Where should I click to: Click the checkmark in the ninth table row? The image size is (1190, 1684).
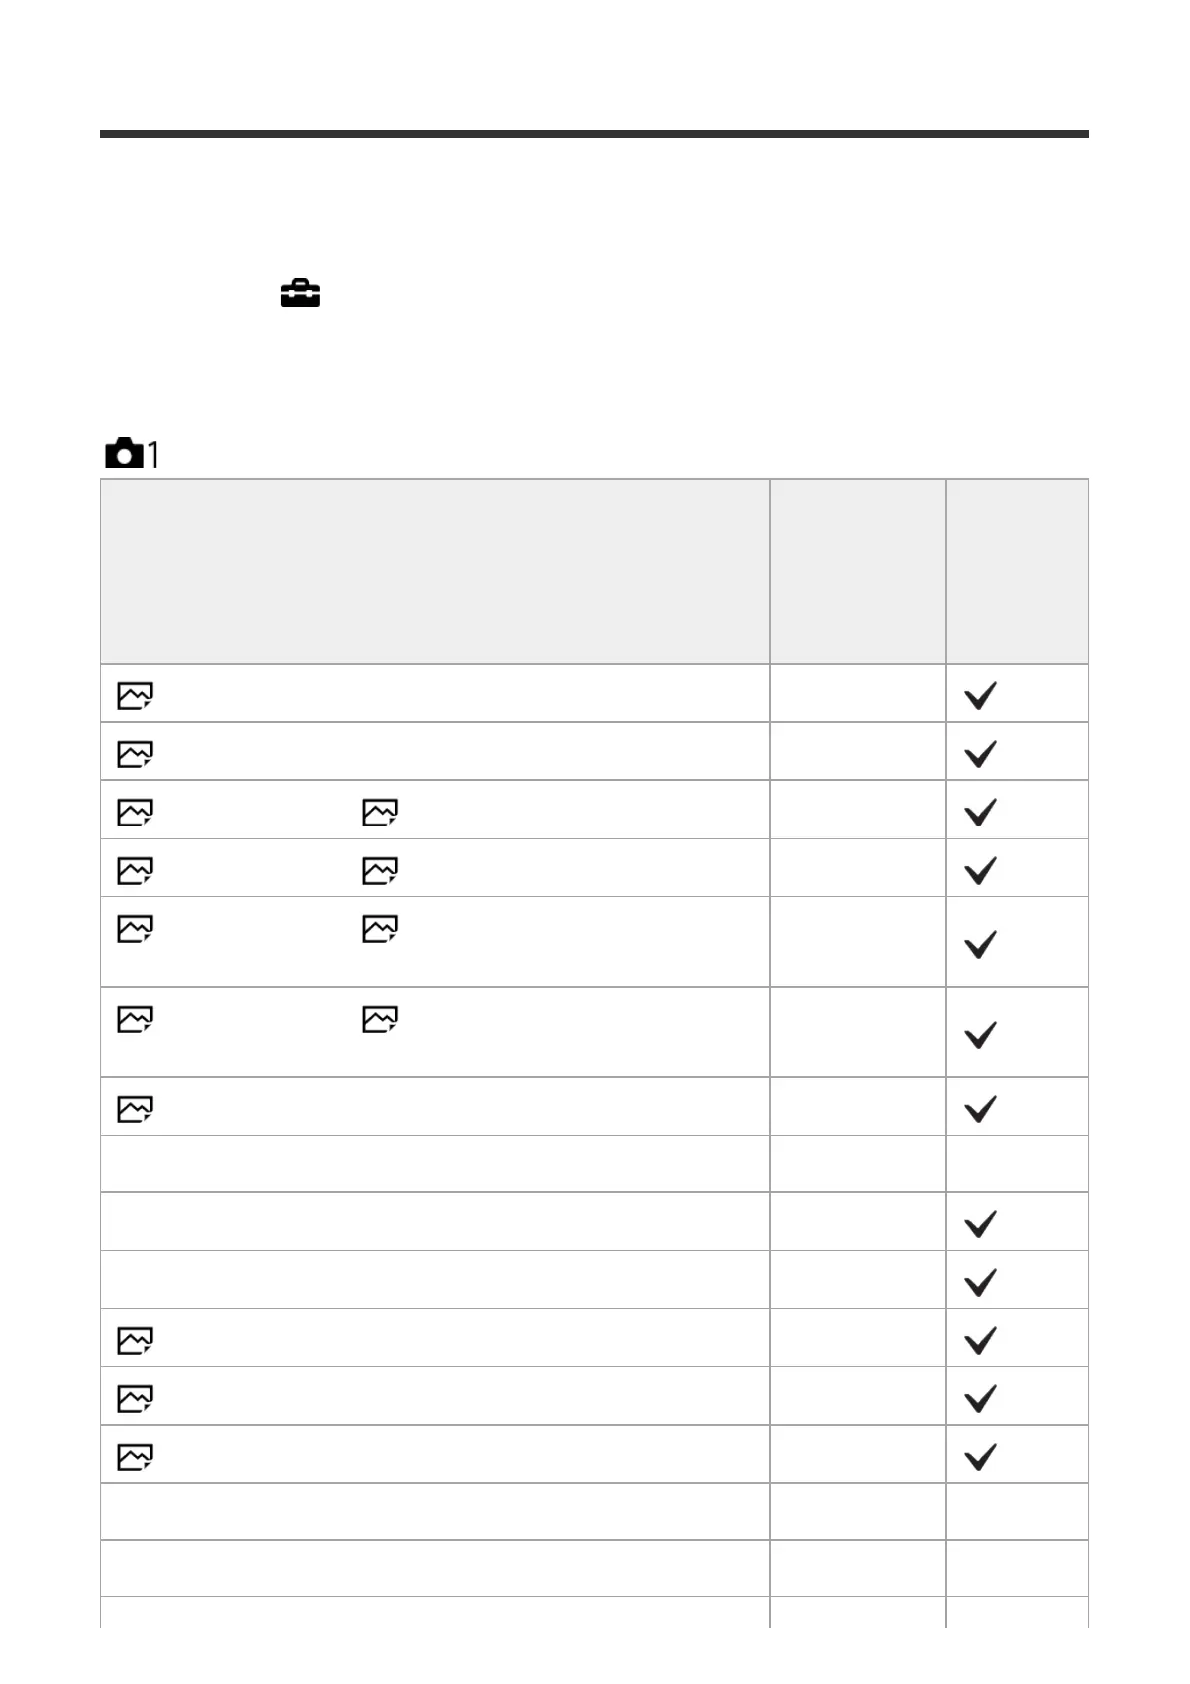tap(980, 1223)
